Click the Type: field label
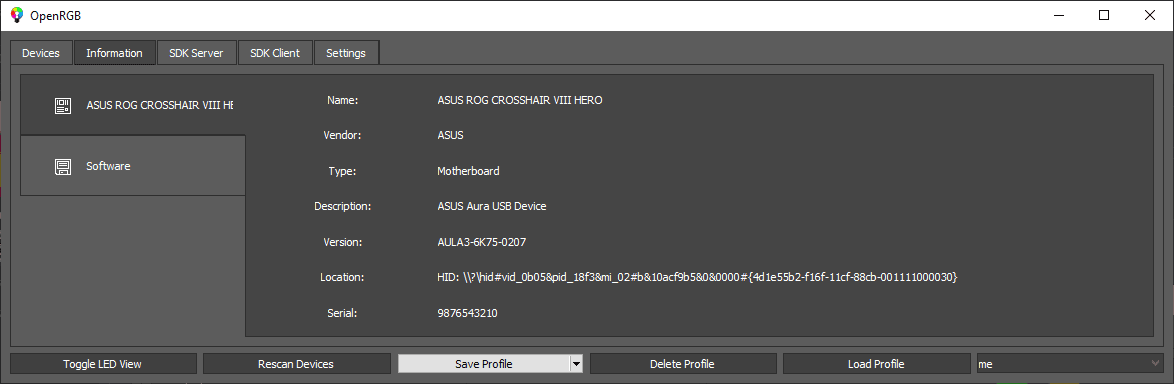 [x=342, y=171]
